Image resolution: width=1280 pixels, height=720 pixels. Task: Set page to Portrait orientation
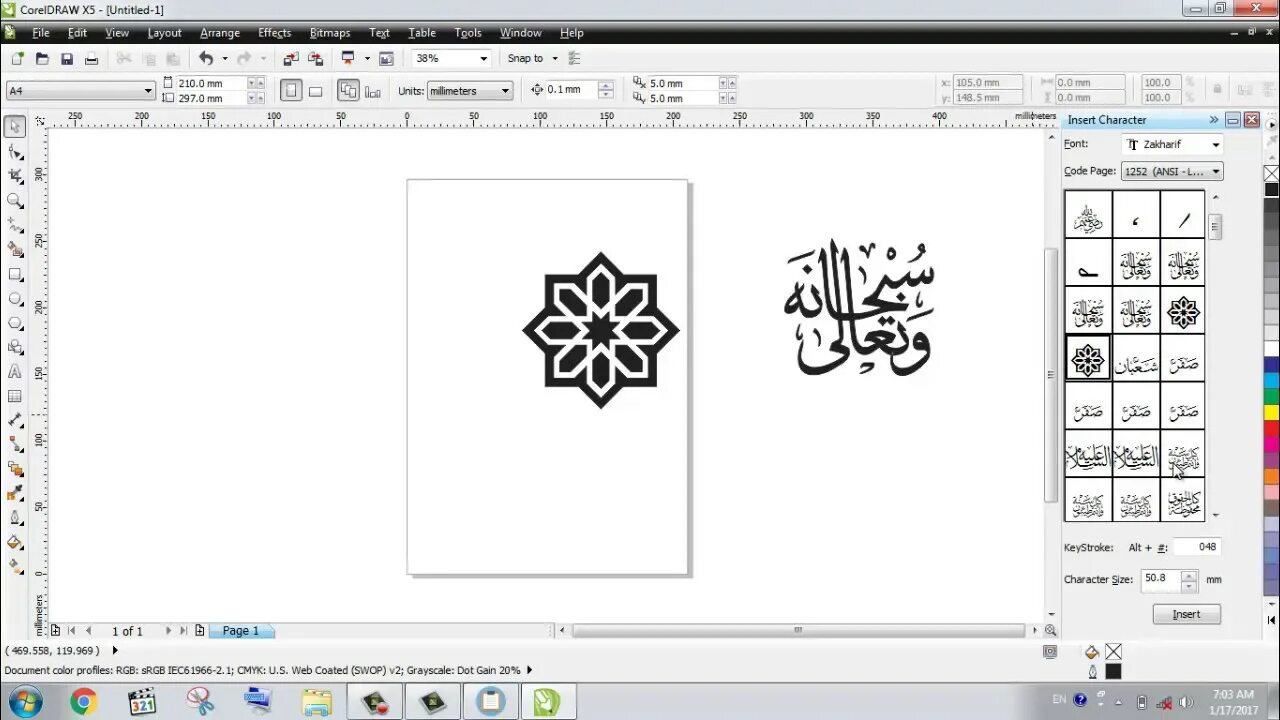click(x=291, y=91)
